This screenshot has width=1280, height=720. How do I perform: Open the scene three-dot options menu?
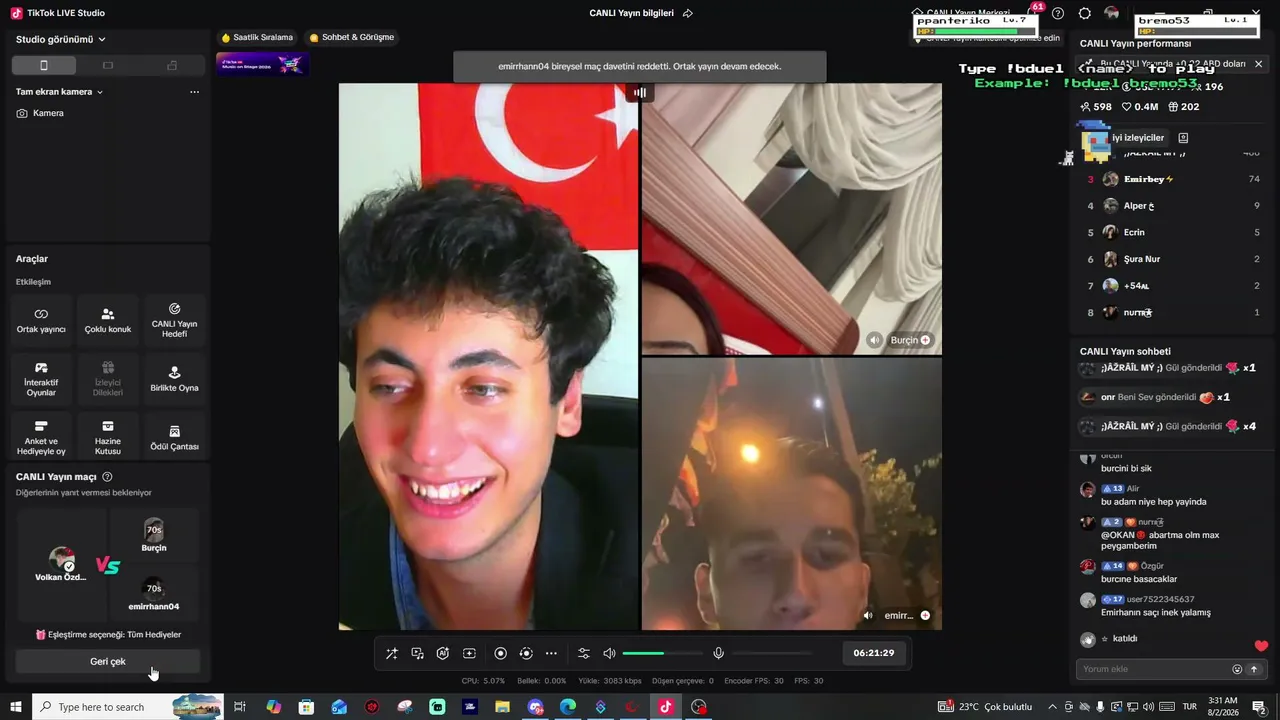coord(194,92)
